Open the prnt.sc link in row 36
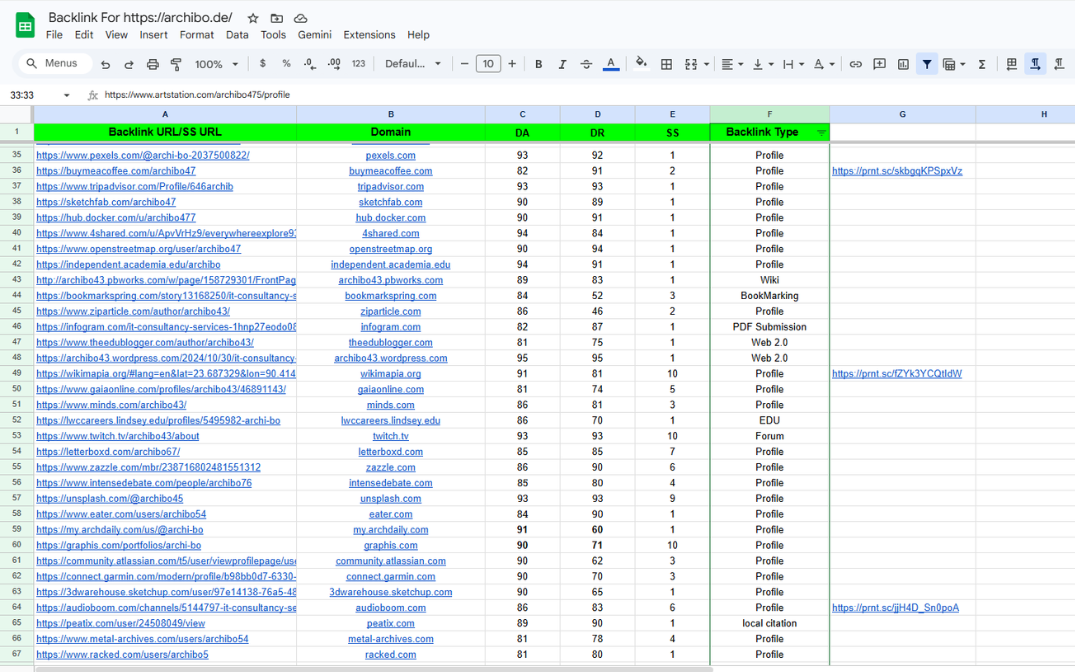Image resolution: width=1075 pixels, height=672 pixels. click(x=896, y=171)
